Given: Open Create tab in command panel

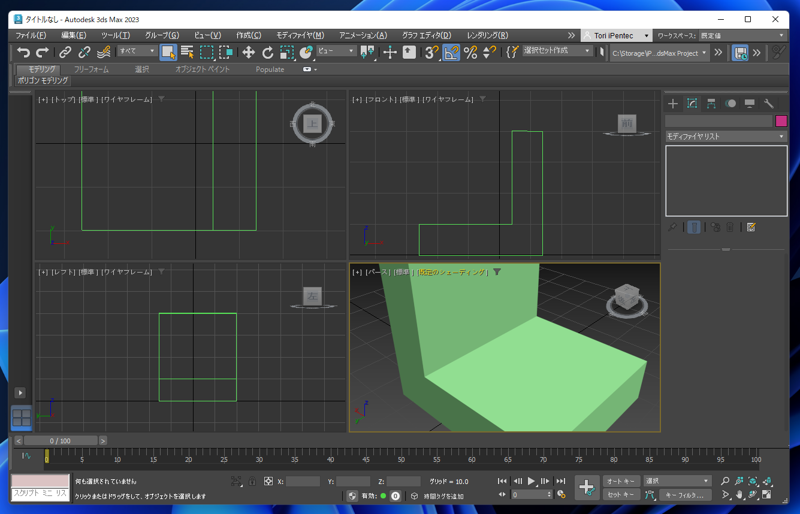Looking at the screenshot, I should pyautogui.click(x=673, y=104).
